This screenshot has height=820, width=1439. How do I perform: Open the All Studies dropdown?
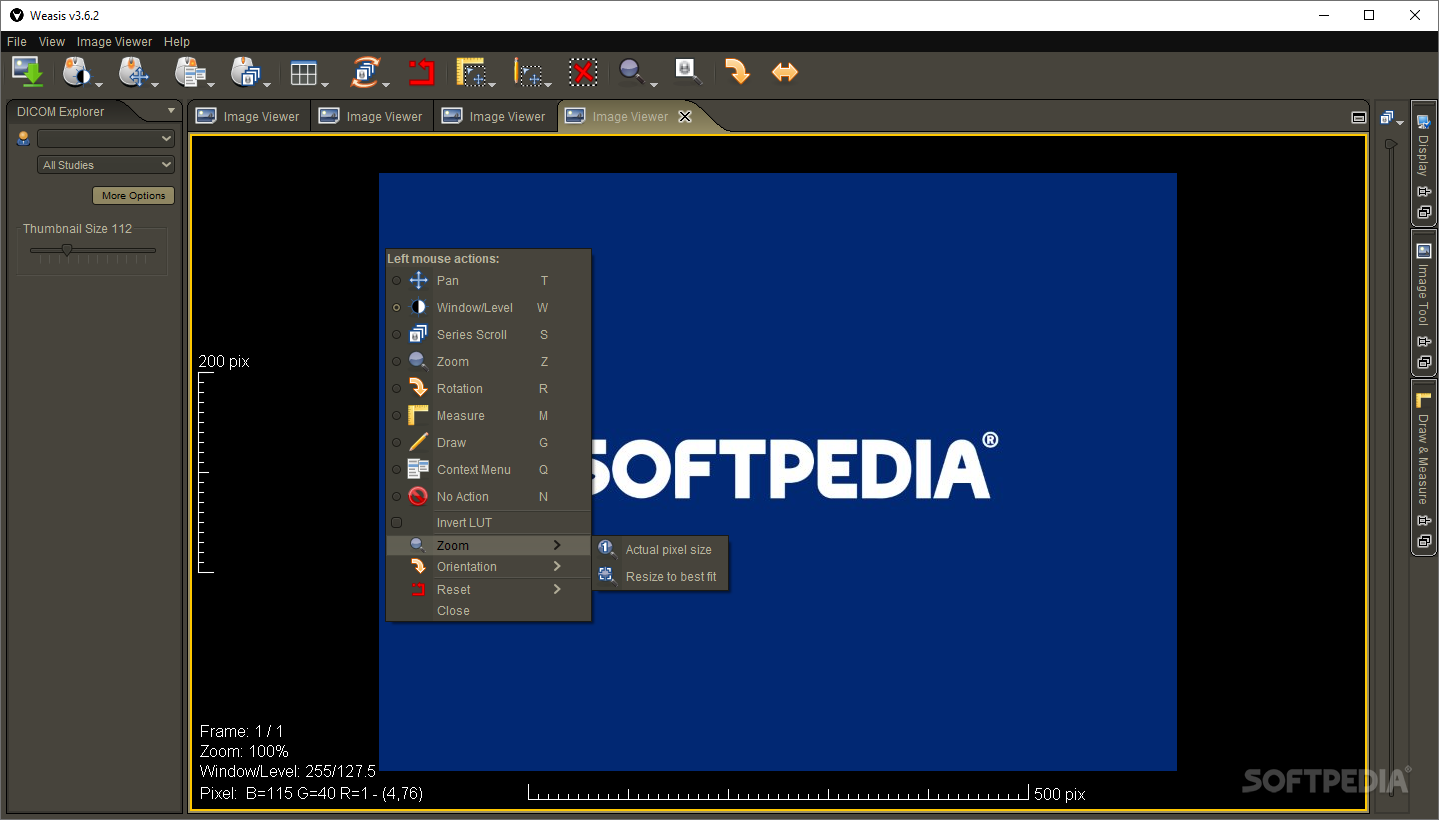tap(106, 165)
